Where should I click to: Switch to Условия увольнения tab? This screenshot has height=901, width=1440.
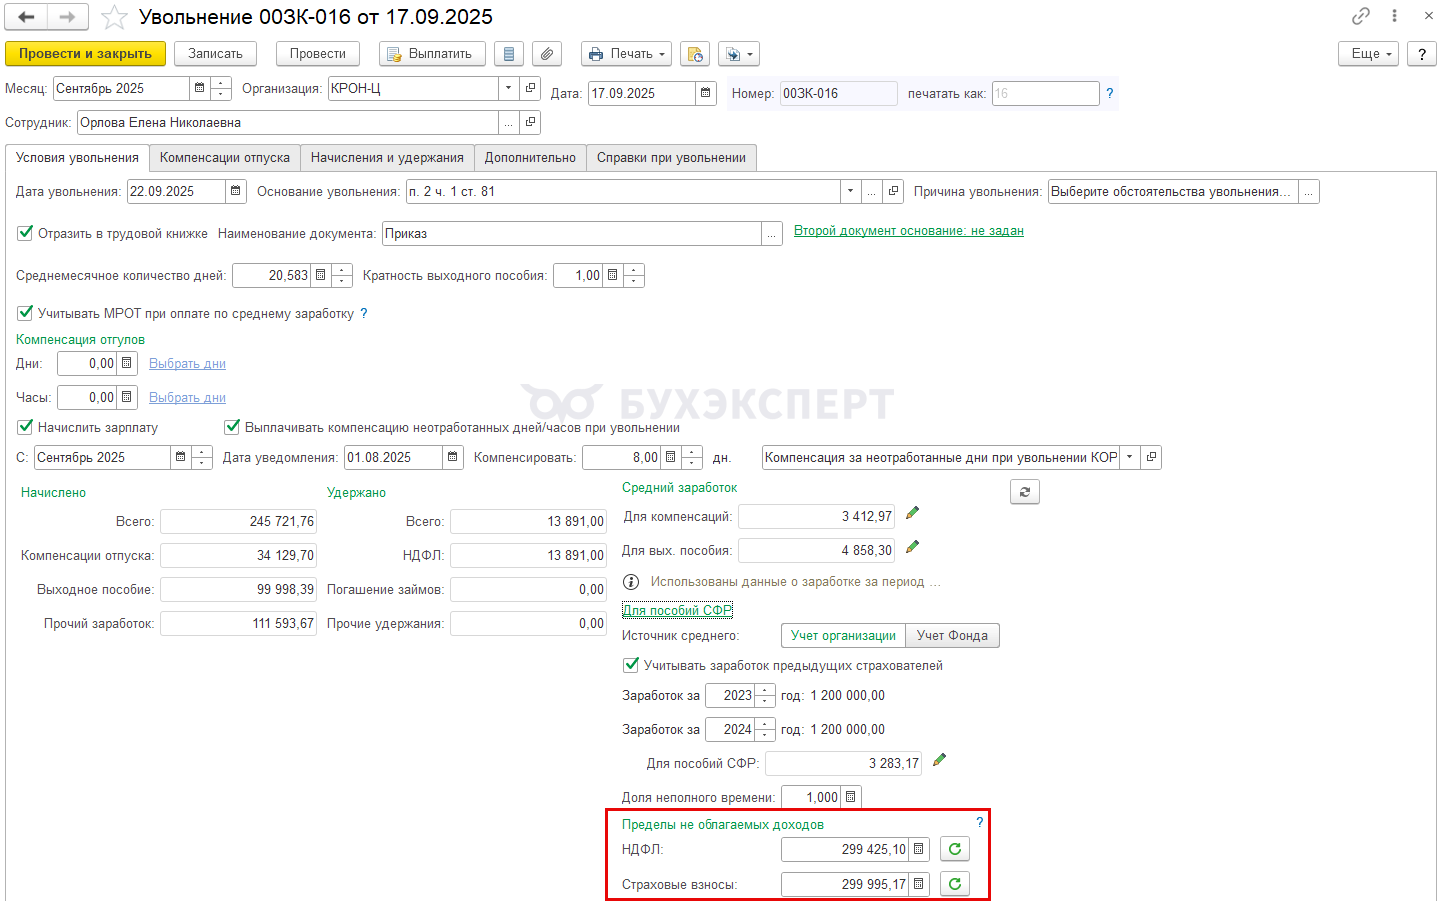pyautogui.click(x=77, y=158)
